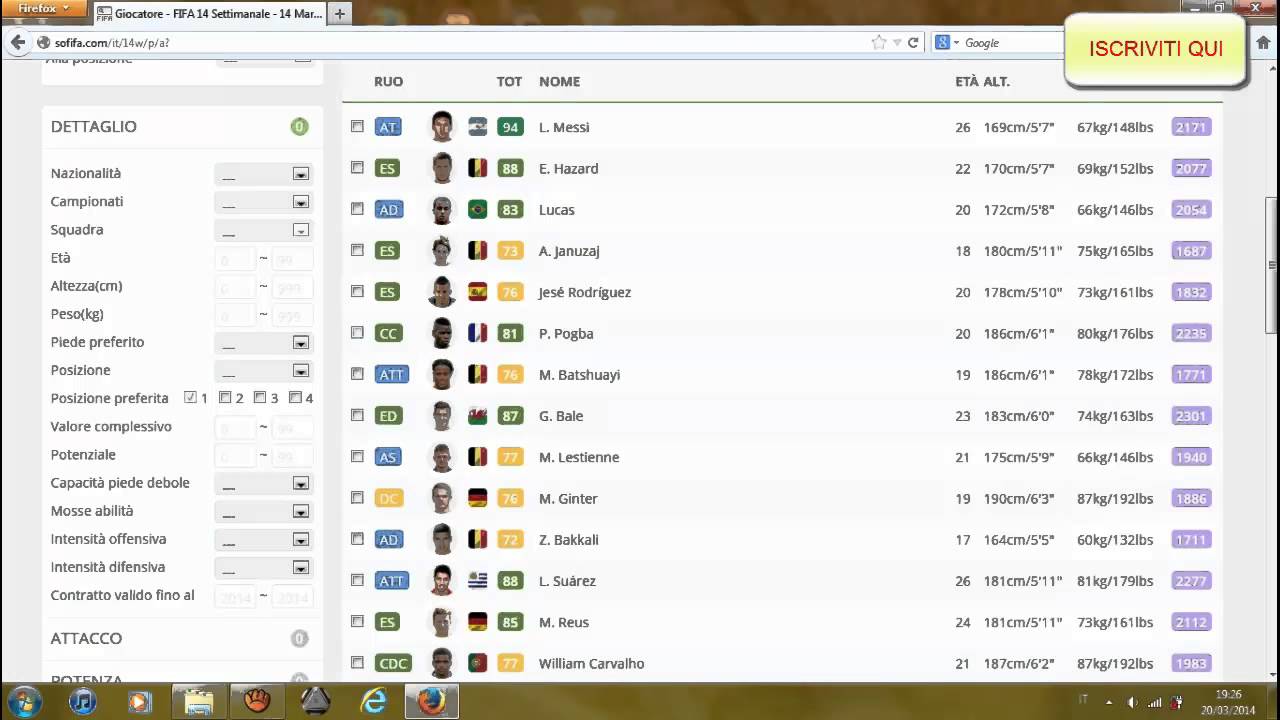The height and width of the screenshot is (720, 1280).
Task: Reload the page with refresh icon
Action: (x=913, y=43)
